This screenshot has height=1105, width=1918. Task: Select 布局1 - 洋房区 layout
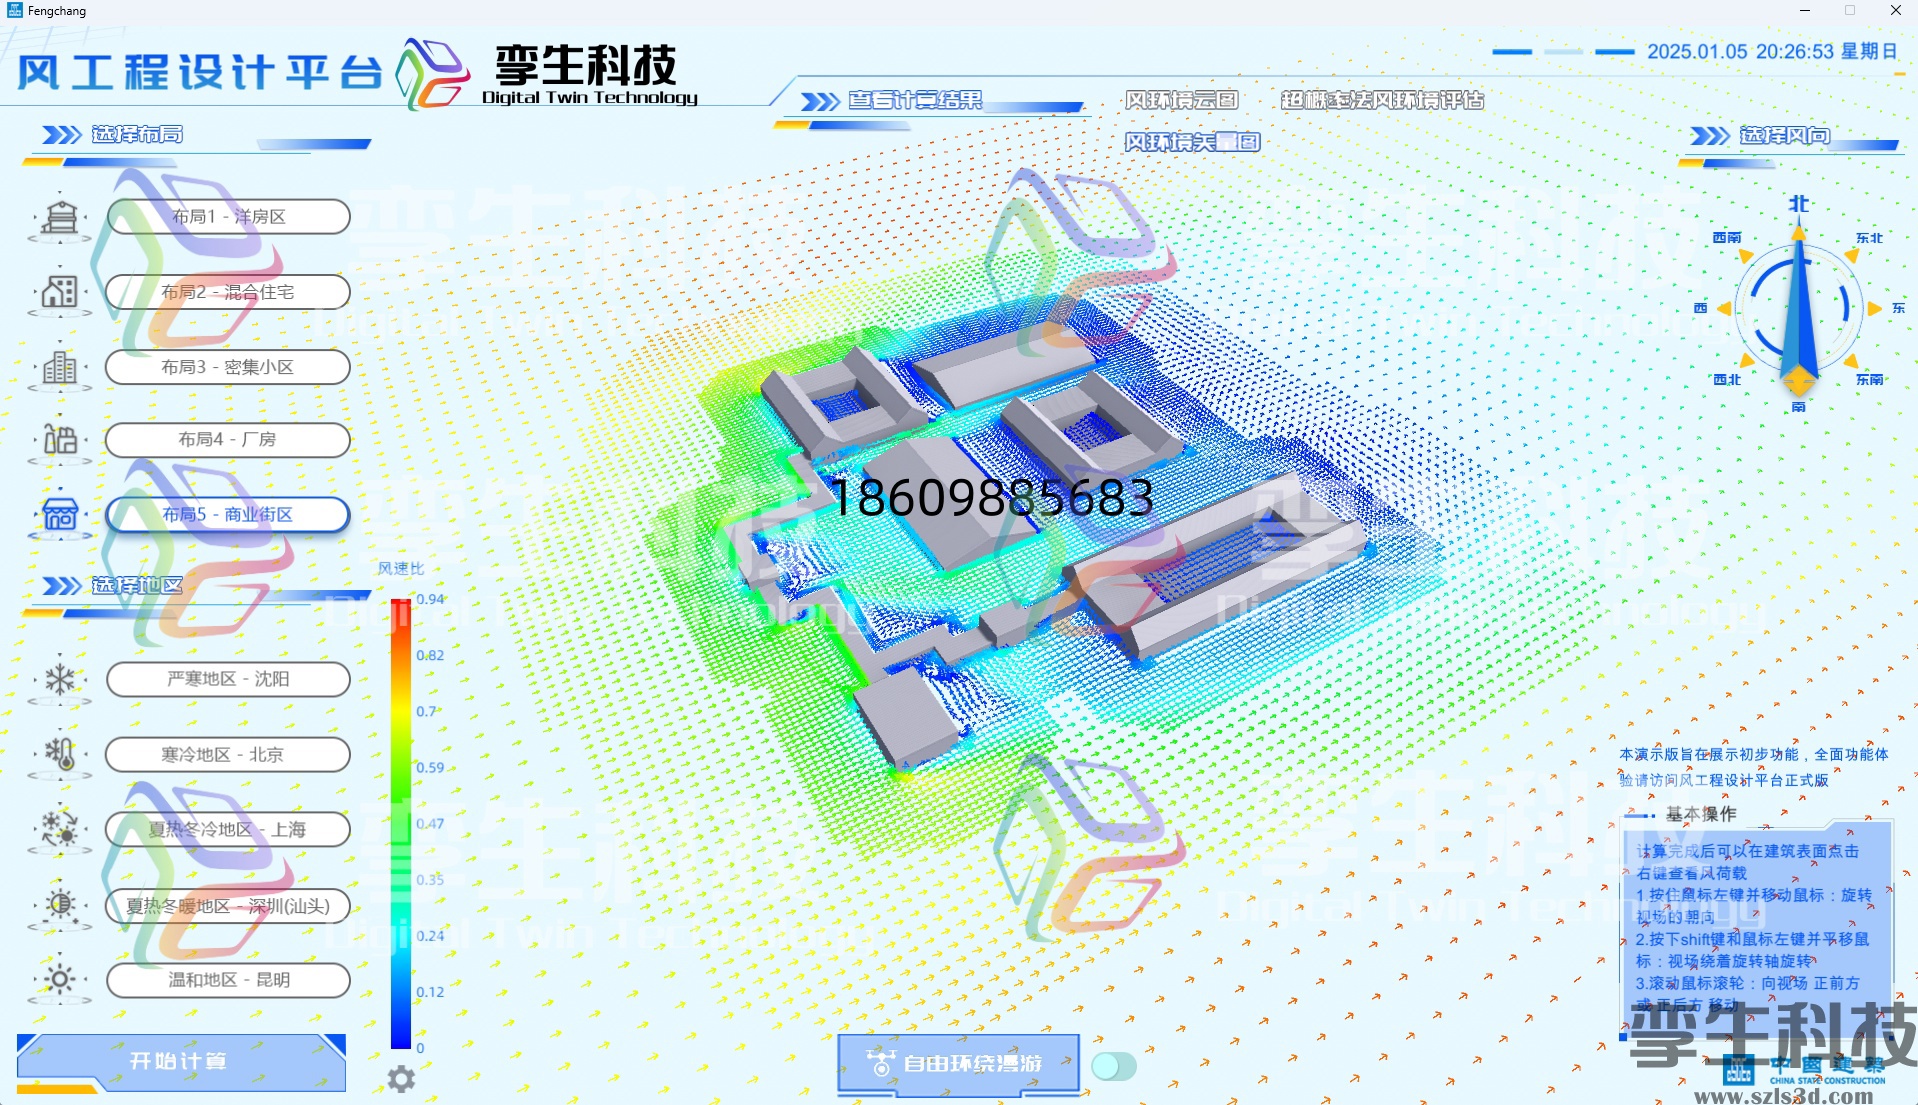pos(228,217)
